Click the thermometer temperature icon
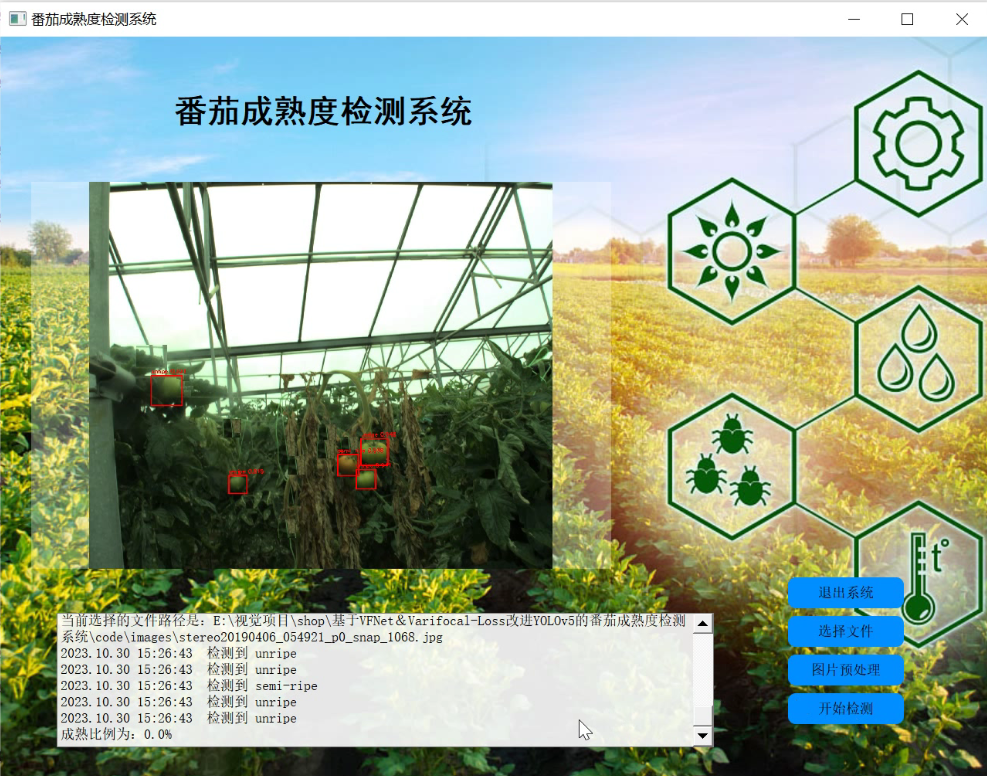 [923, 576]
